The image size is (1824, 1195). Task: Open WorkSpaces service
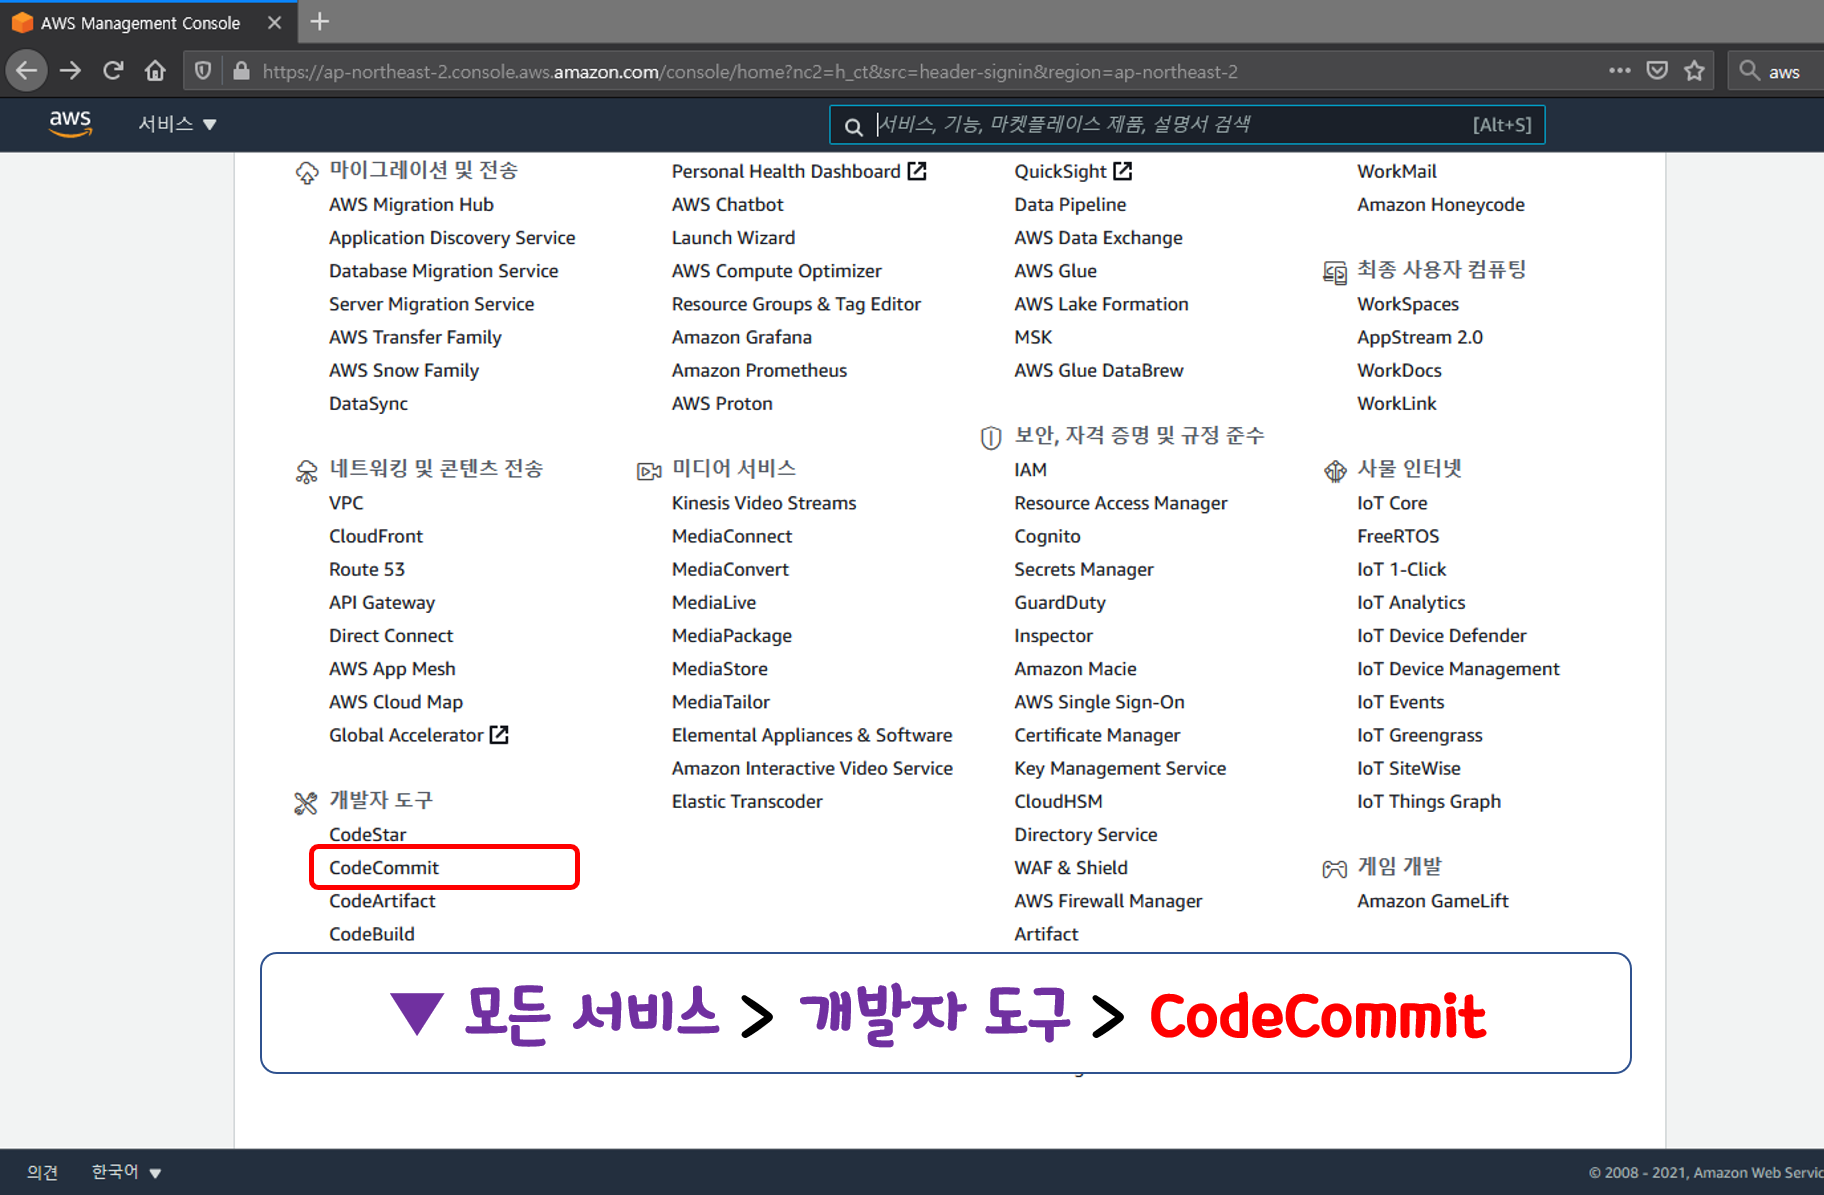(x=1408, y=304)
